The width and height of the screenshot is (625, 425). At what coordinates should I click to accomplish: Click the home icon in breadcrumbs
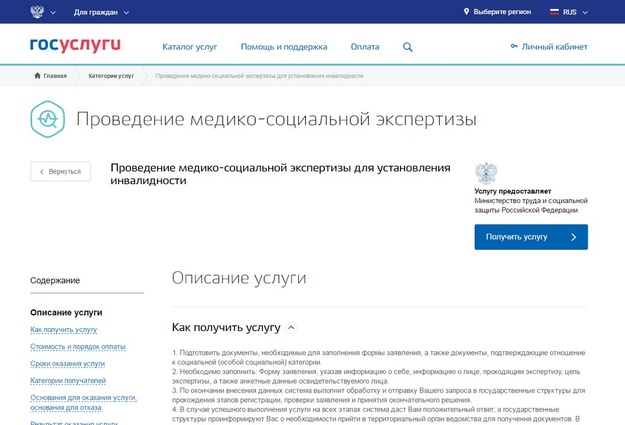coord(38,76)
